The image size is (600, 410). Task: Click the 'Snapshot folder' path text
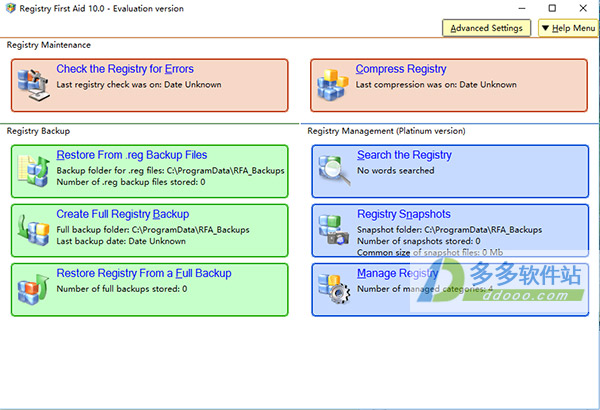(450, 230)
